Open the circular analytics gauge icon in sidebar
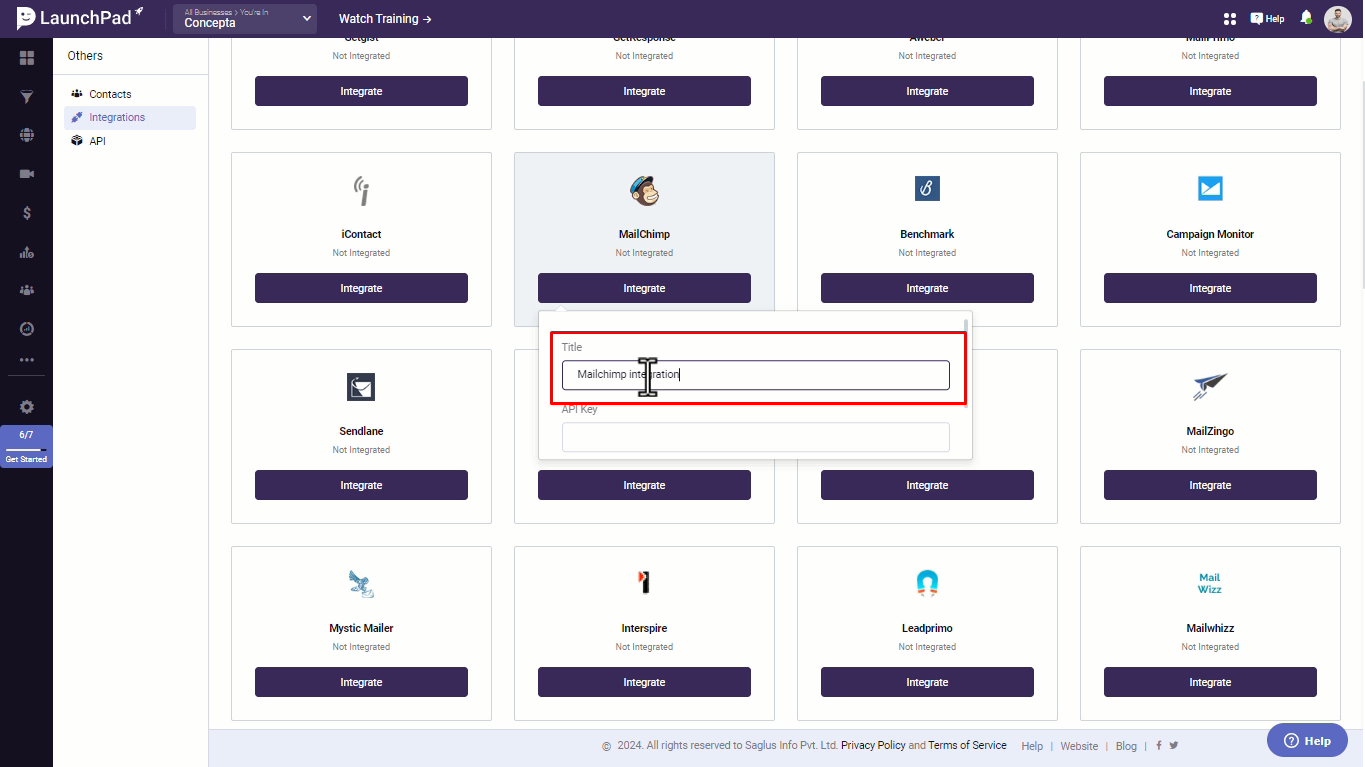 coord(27,328)
